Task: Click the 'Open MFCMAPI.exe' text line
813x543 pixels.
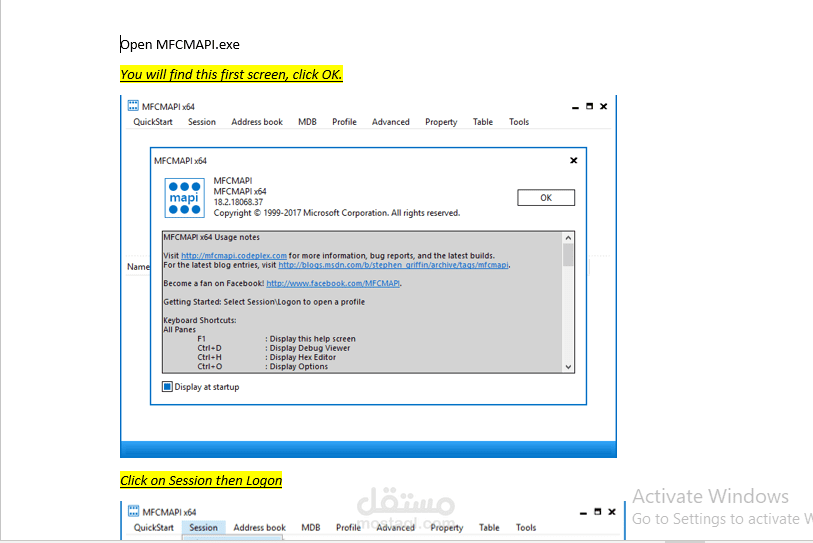Action: coord(180,45)
